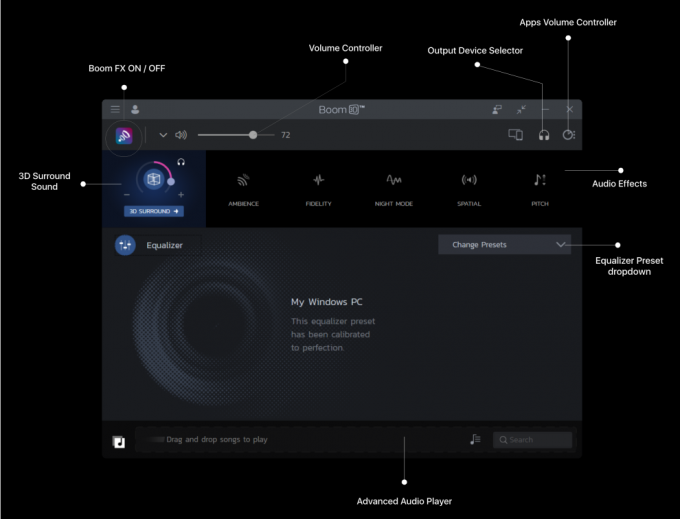Close the Boom 3D window

pos(569,109)
